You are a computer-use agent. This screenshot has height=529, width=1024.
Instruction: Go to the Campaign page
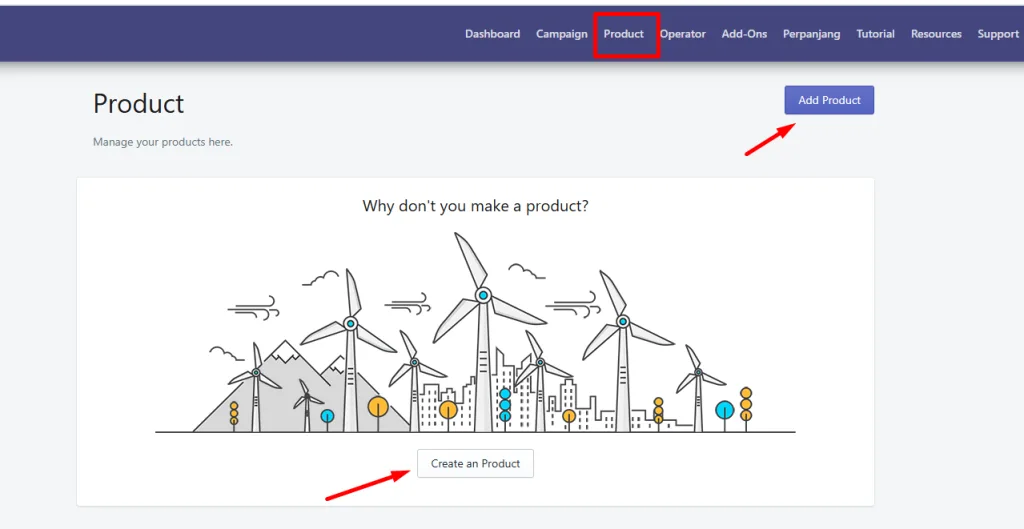coord(562,34)
